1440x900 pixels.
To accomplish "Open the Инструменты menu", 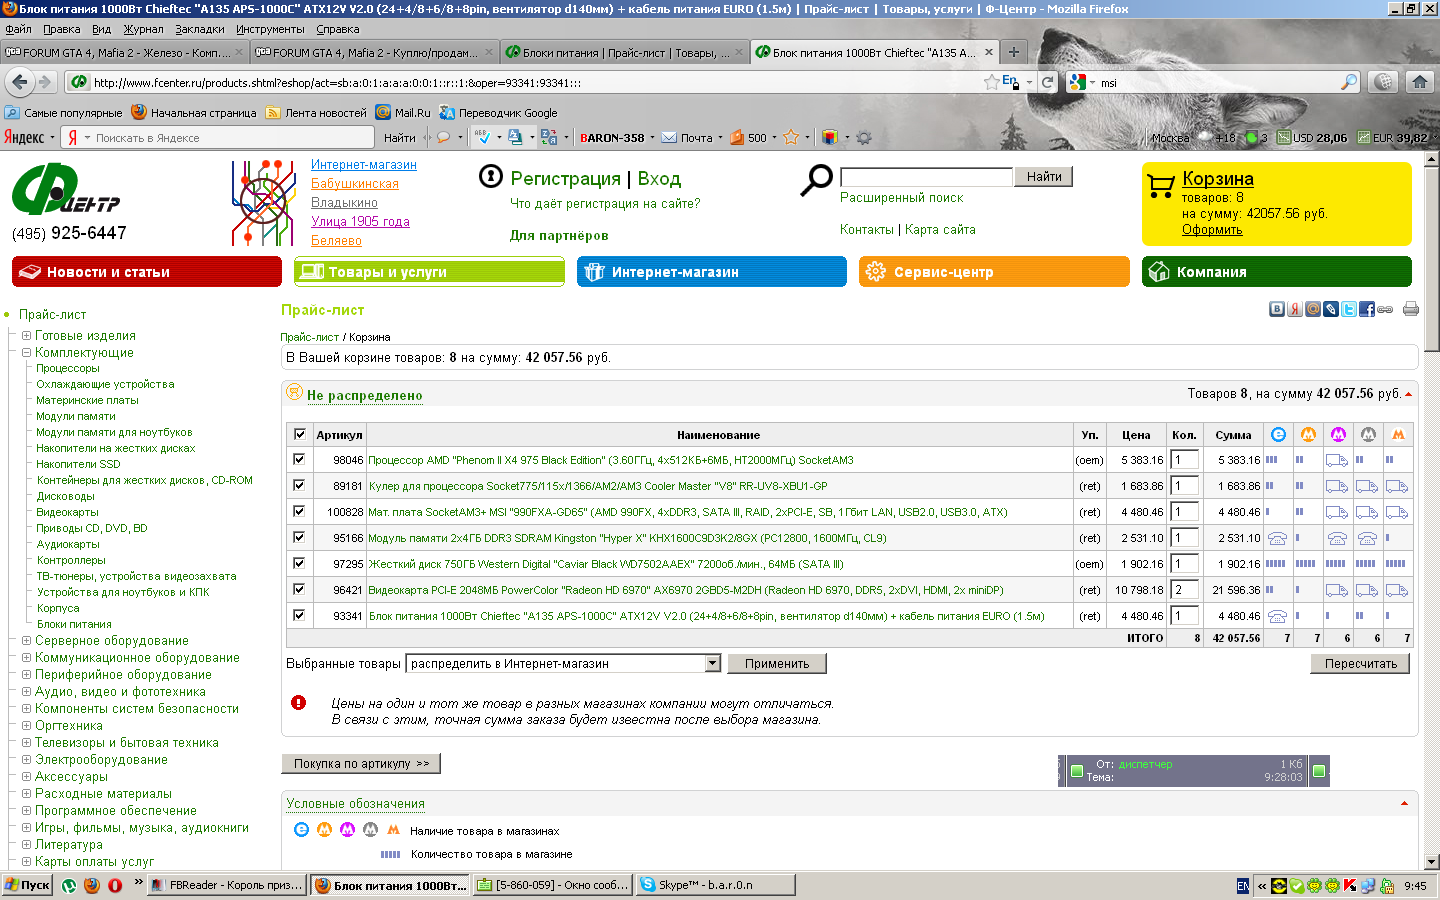I will click(x=270, y=29).
